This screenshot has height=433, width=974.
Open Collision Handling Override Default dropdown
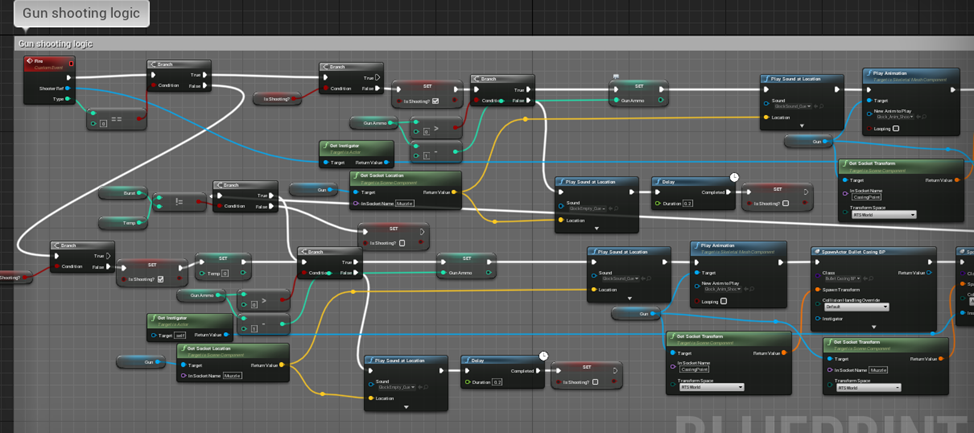[855, 307]
